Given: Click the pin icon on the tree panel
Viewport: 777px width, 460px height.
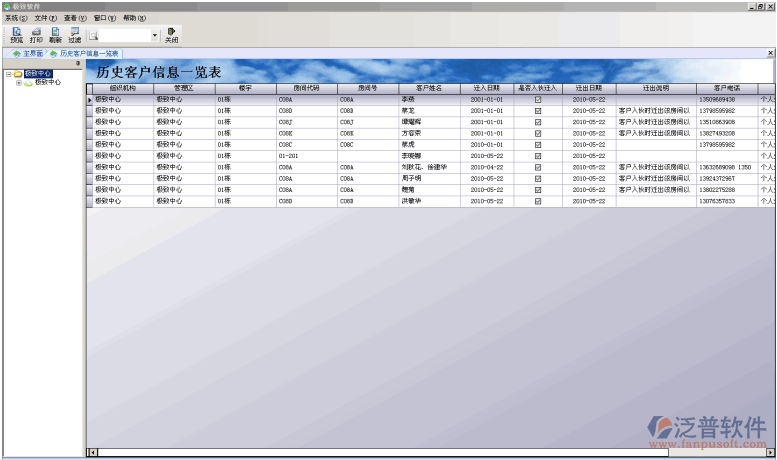Looking at the screenshot, I should click(78, 63).
